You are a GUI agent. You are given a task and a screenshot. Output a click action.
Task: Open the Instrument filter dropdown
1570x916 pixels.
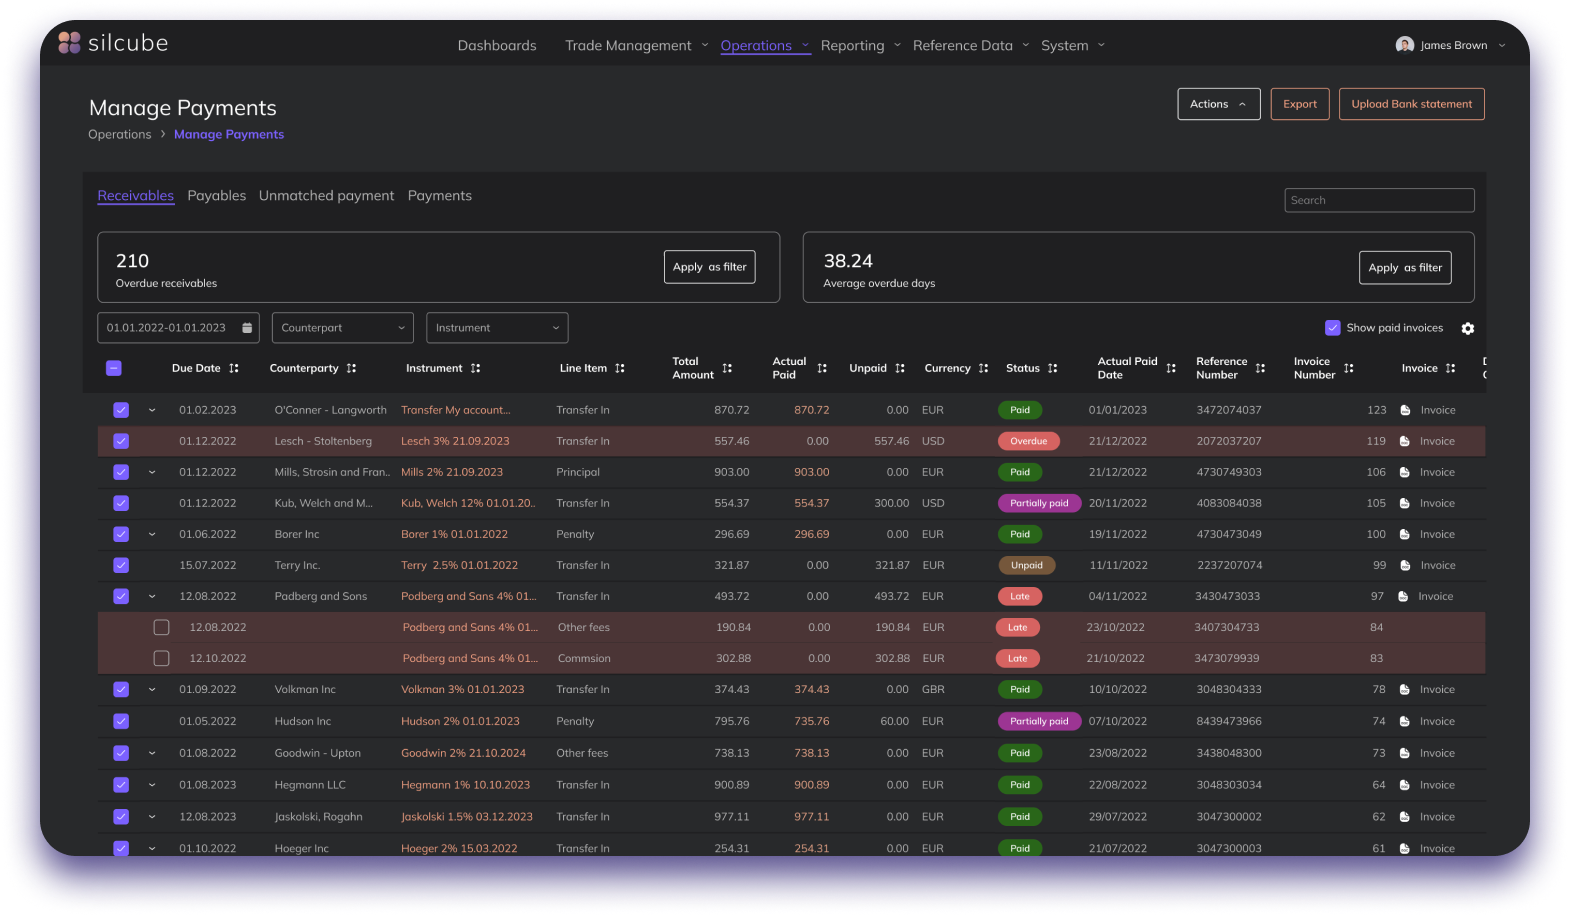[x=497, y=328]
